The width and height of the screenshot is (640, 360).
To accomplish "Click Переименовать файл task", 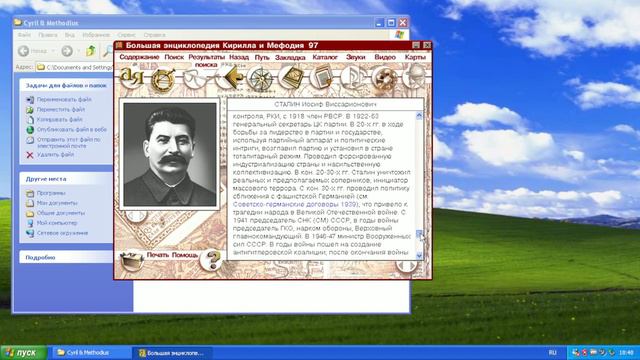I will coord(64,100).
